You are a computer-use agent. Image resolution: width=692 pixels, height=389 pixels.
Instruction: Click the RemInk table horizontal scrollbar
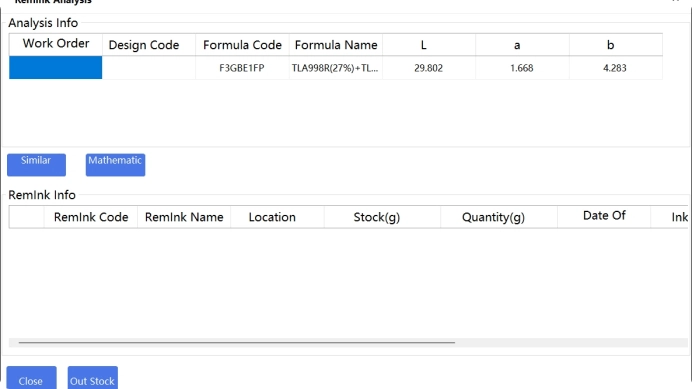tap(348, 342)
